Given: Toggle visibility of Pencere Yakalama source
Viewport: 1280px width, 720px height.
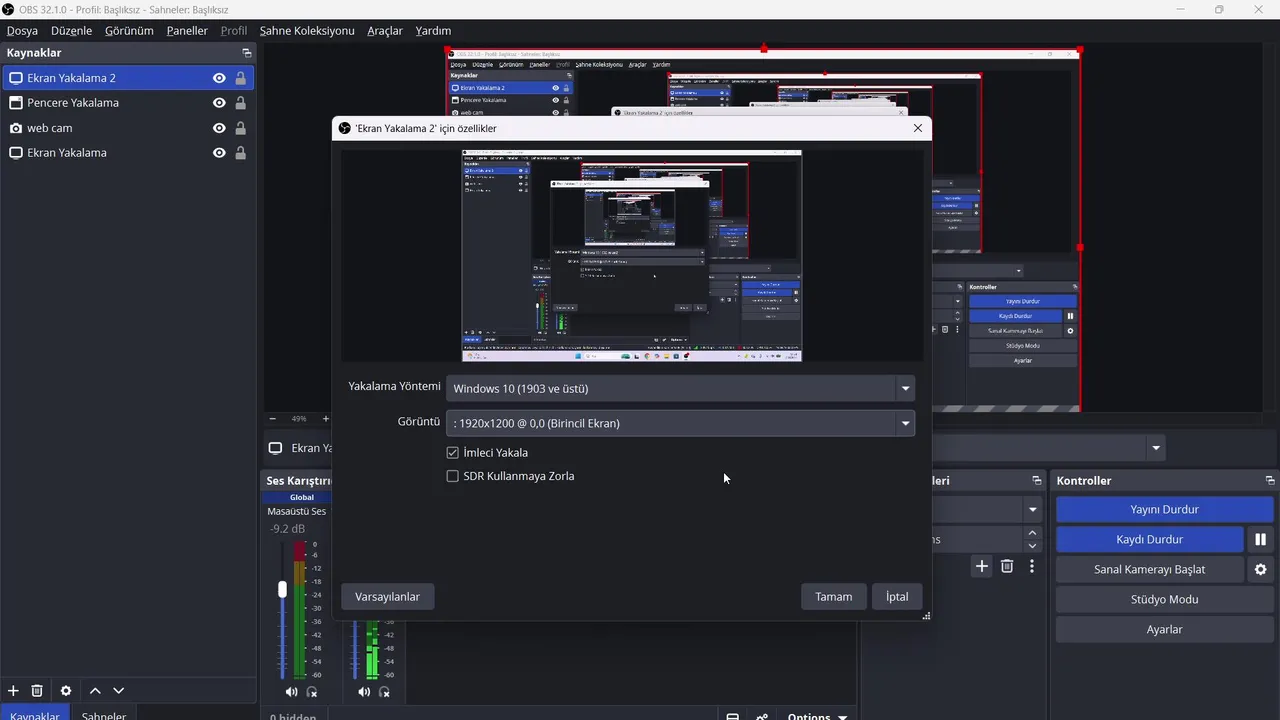Looking at the screenshot, I should 219,103.
